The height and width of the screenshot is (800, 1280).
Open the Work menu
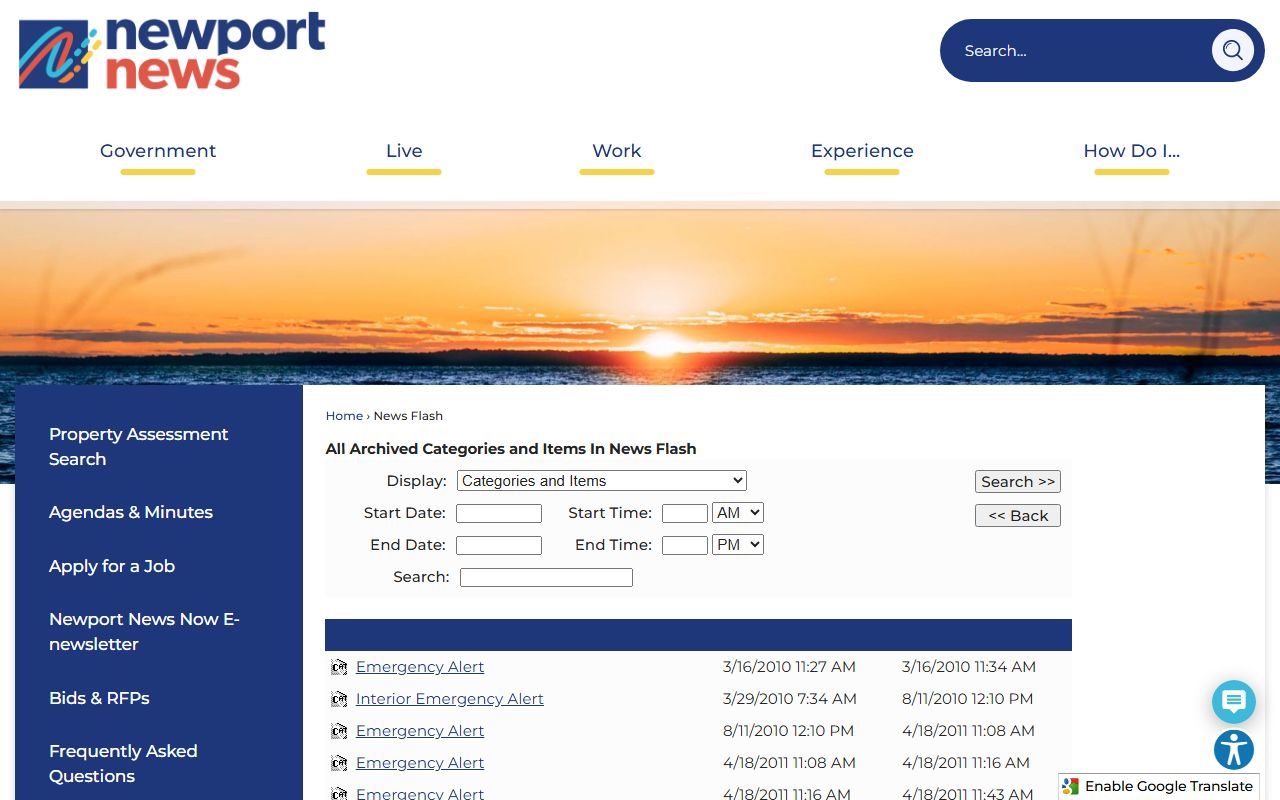(x=617, y=151)
